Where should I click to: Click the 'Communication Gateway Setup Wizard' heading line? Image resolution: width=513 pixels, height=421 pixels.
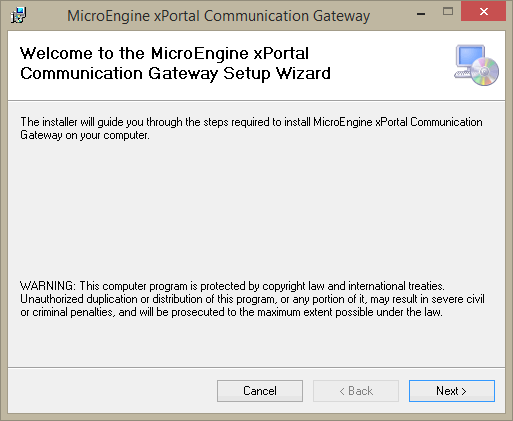pyautogui.click(x=175, y=74)
